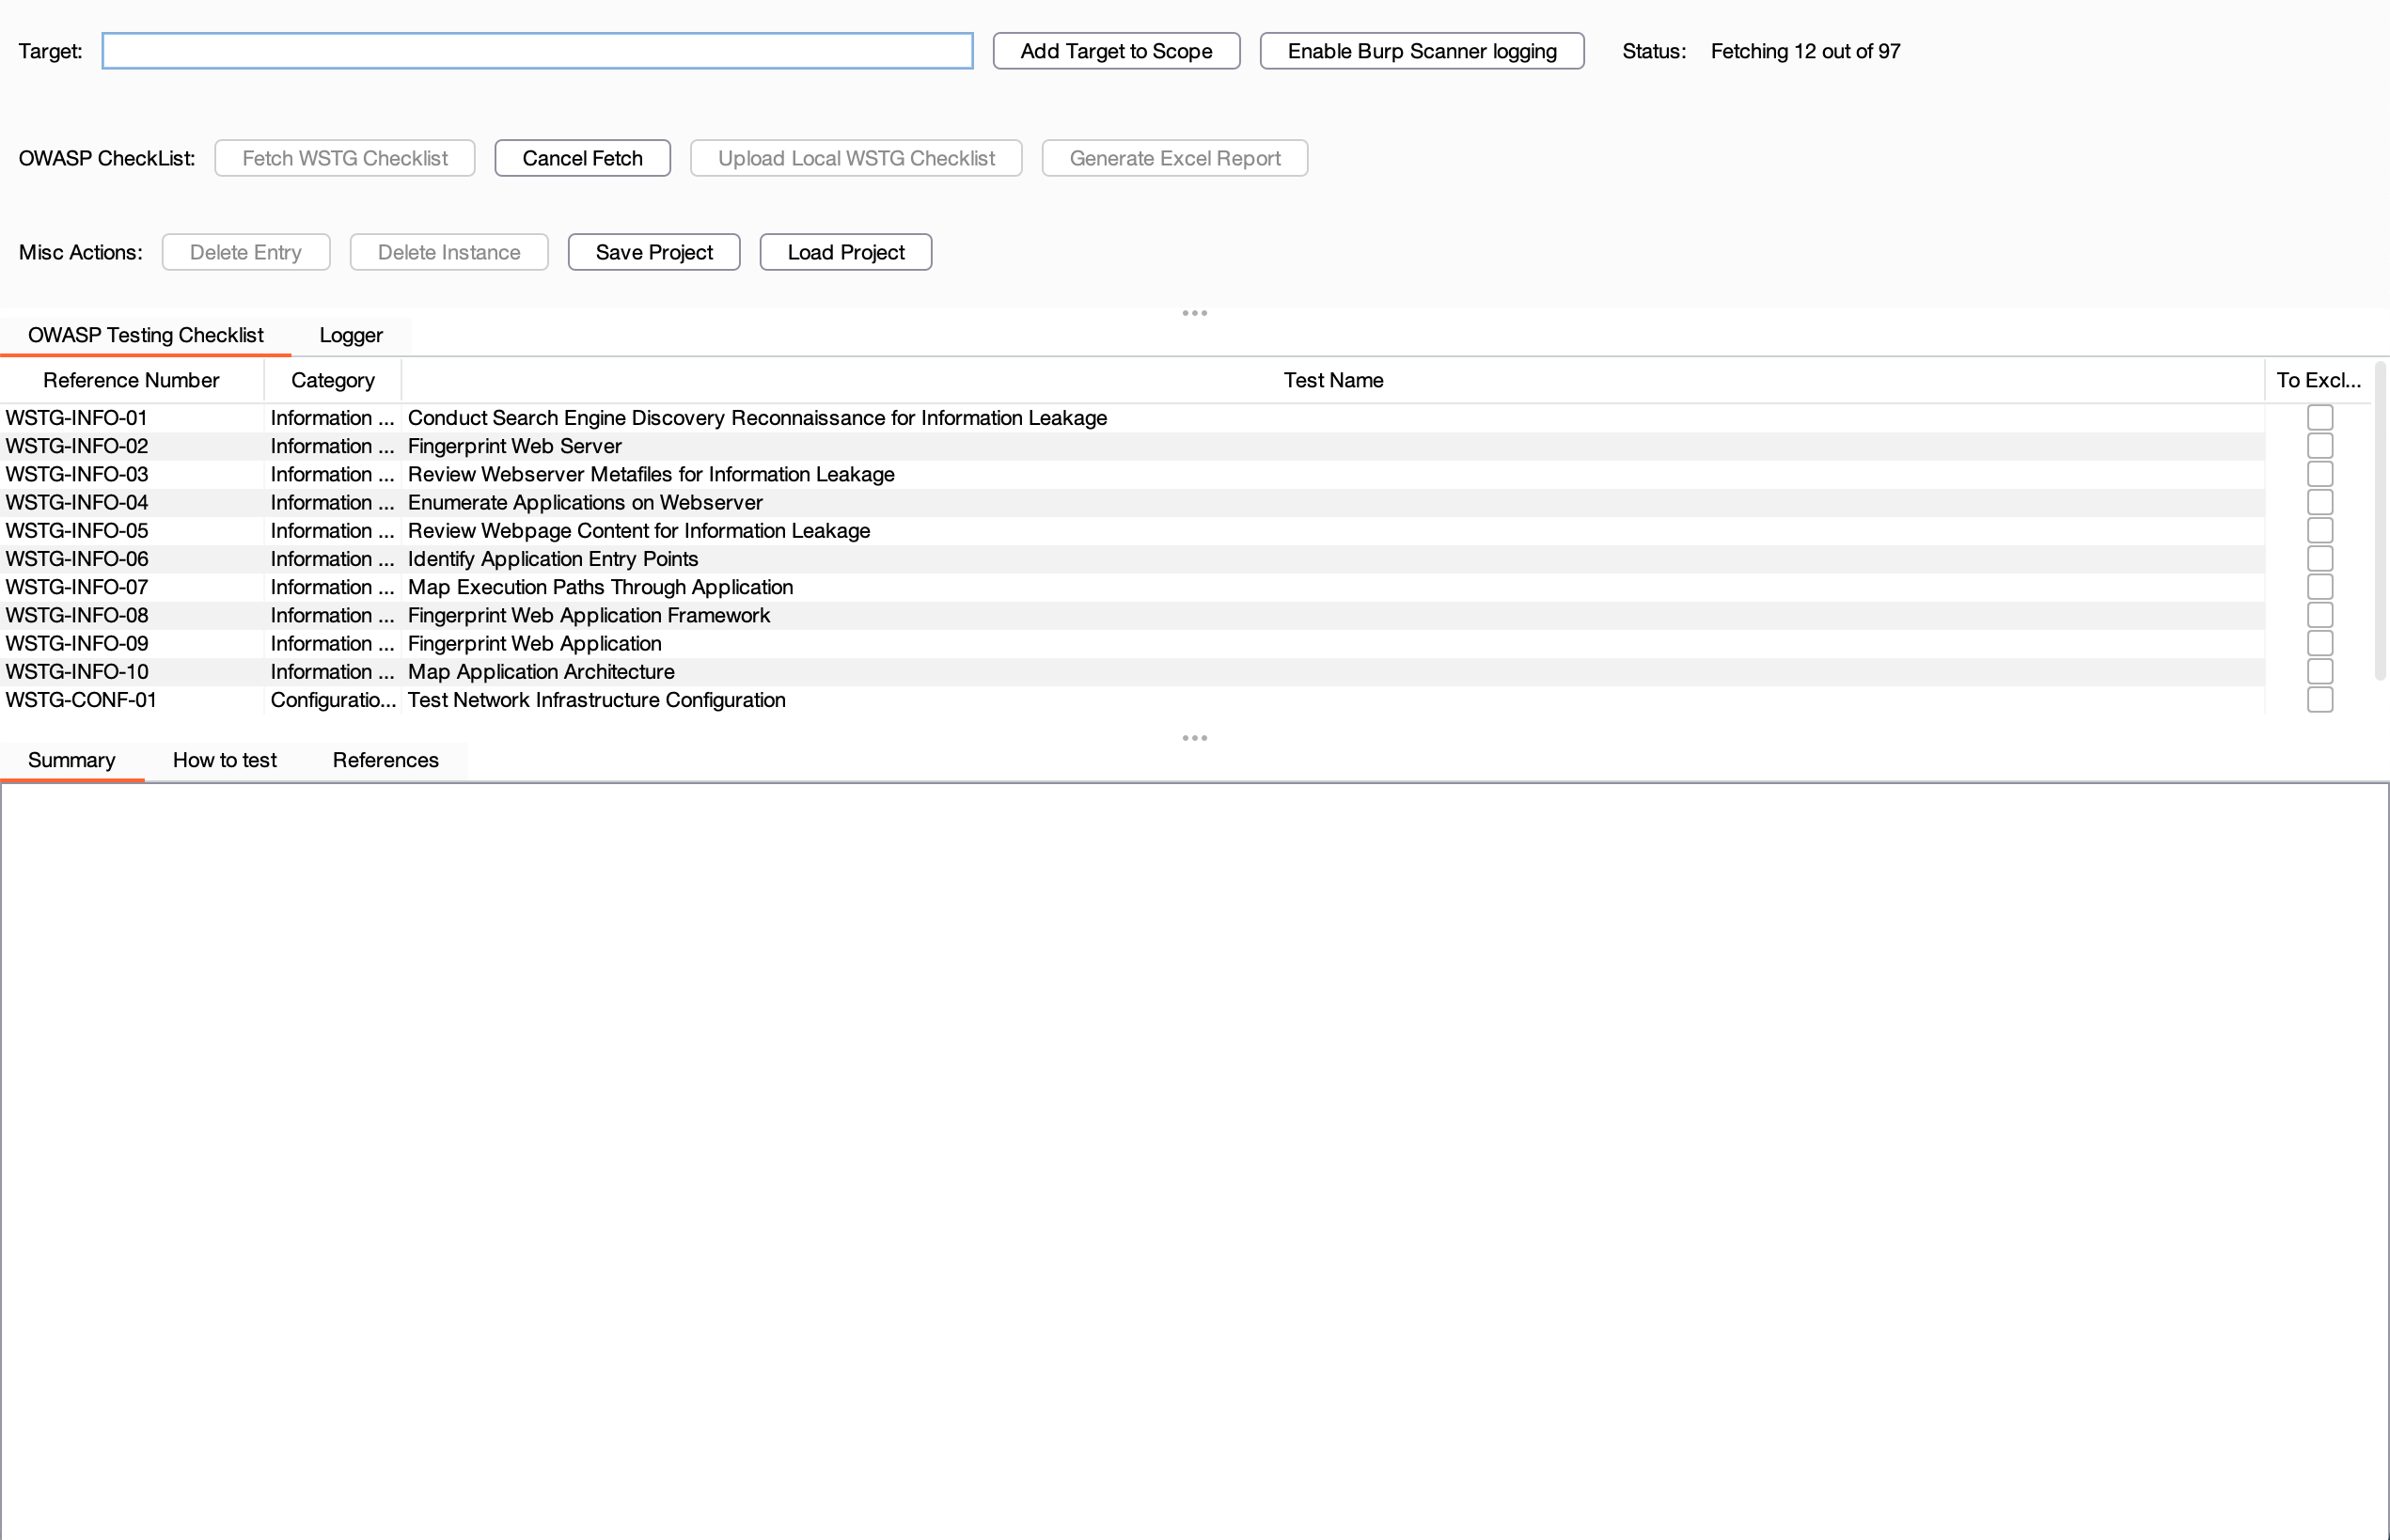Click Delete Instance button
This screenshot has height=1540, width=2390.
pos(449,252)
